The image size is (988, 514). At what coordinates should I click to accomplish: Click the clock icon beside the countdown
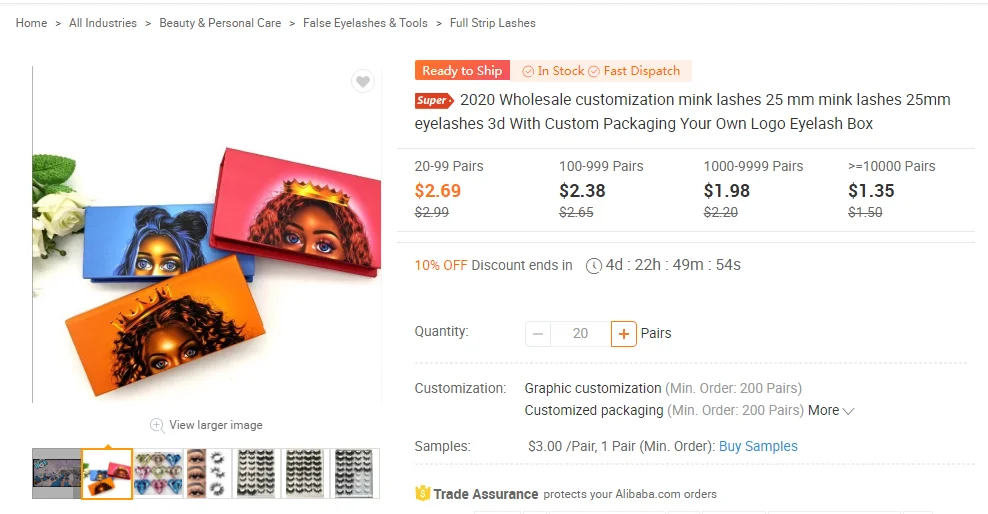(x=594, y=266)
